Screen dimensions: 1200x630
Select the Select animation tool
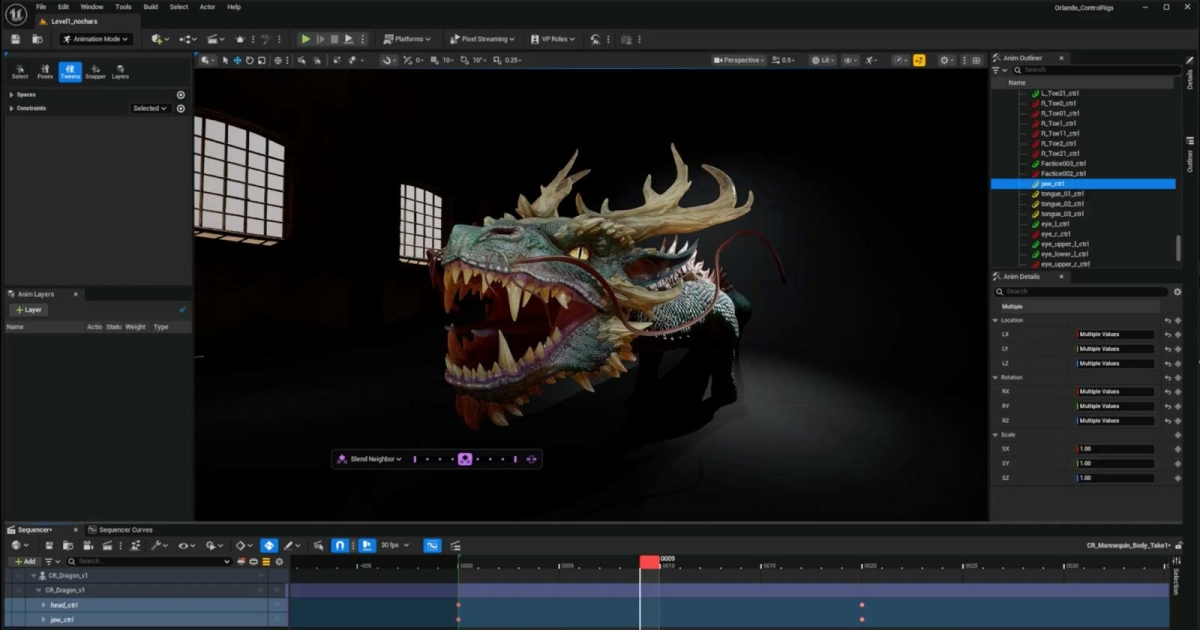point(20,72)
